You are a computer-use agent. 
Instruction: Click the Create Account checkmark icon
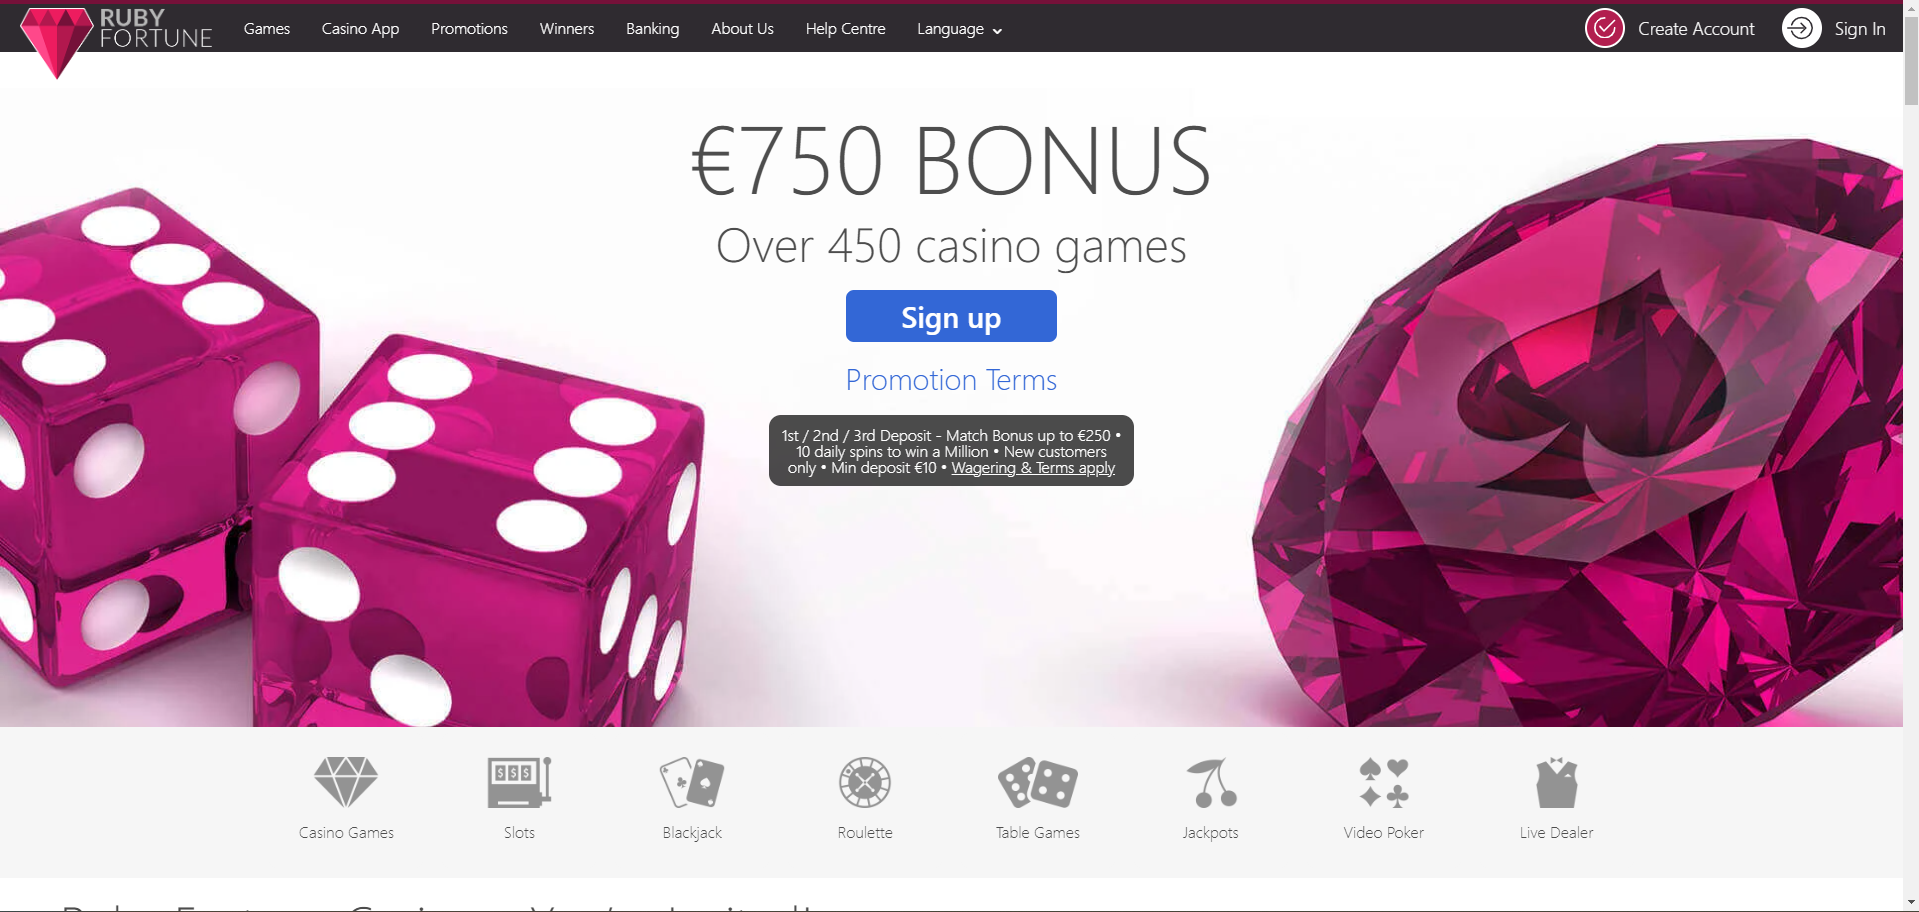point(1605,28)
